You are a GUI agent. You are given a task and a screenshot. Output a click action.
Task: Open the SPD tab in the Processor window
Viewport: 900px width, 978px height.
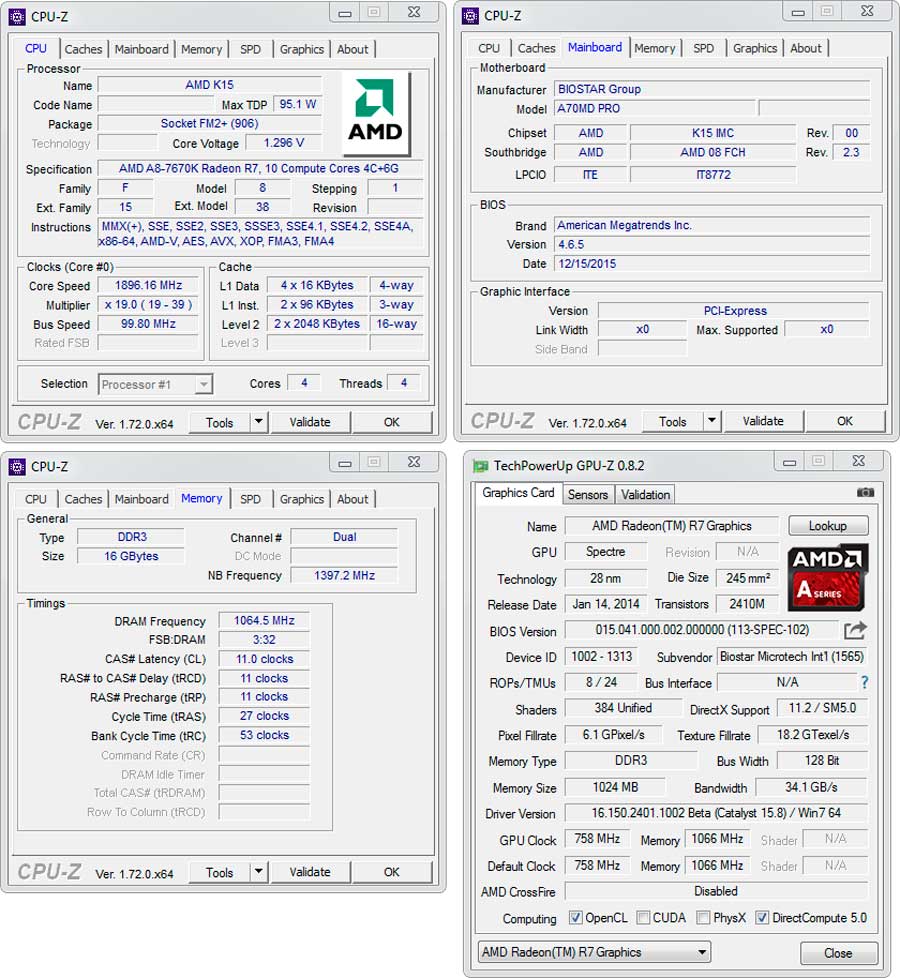click(x=250, y=49)
